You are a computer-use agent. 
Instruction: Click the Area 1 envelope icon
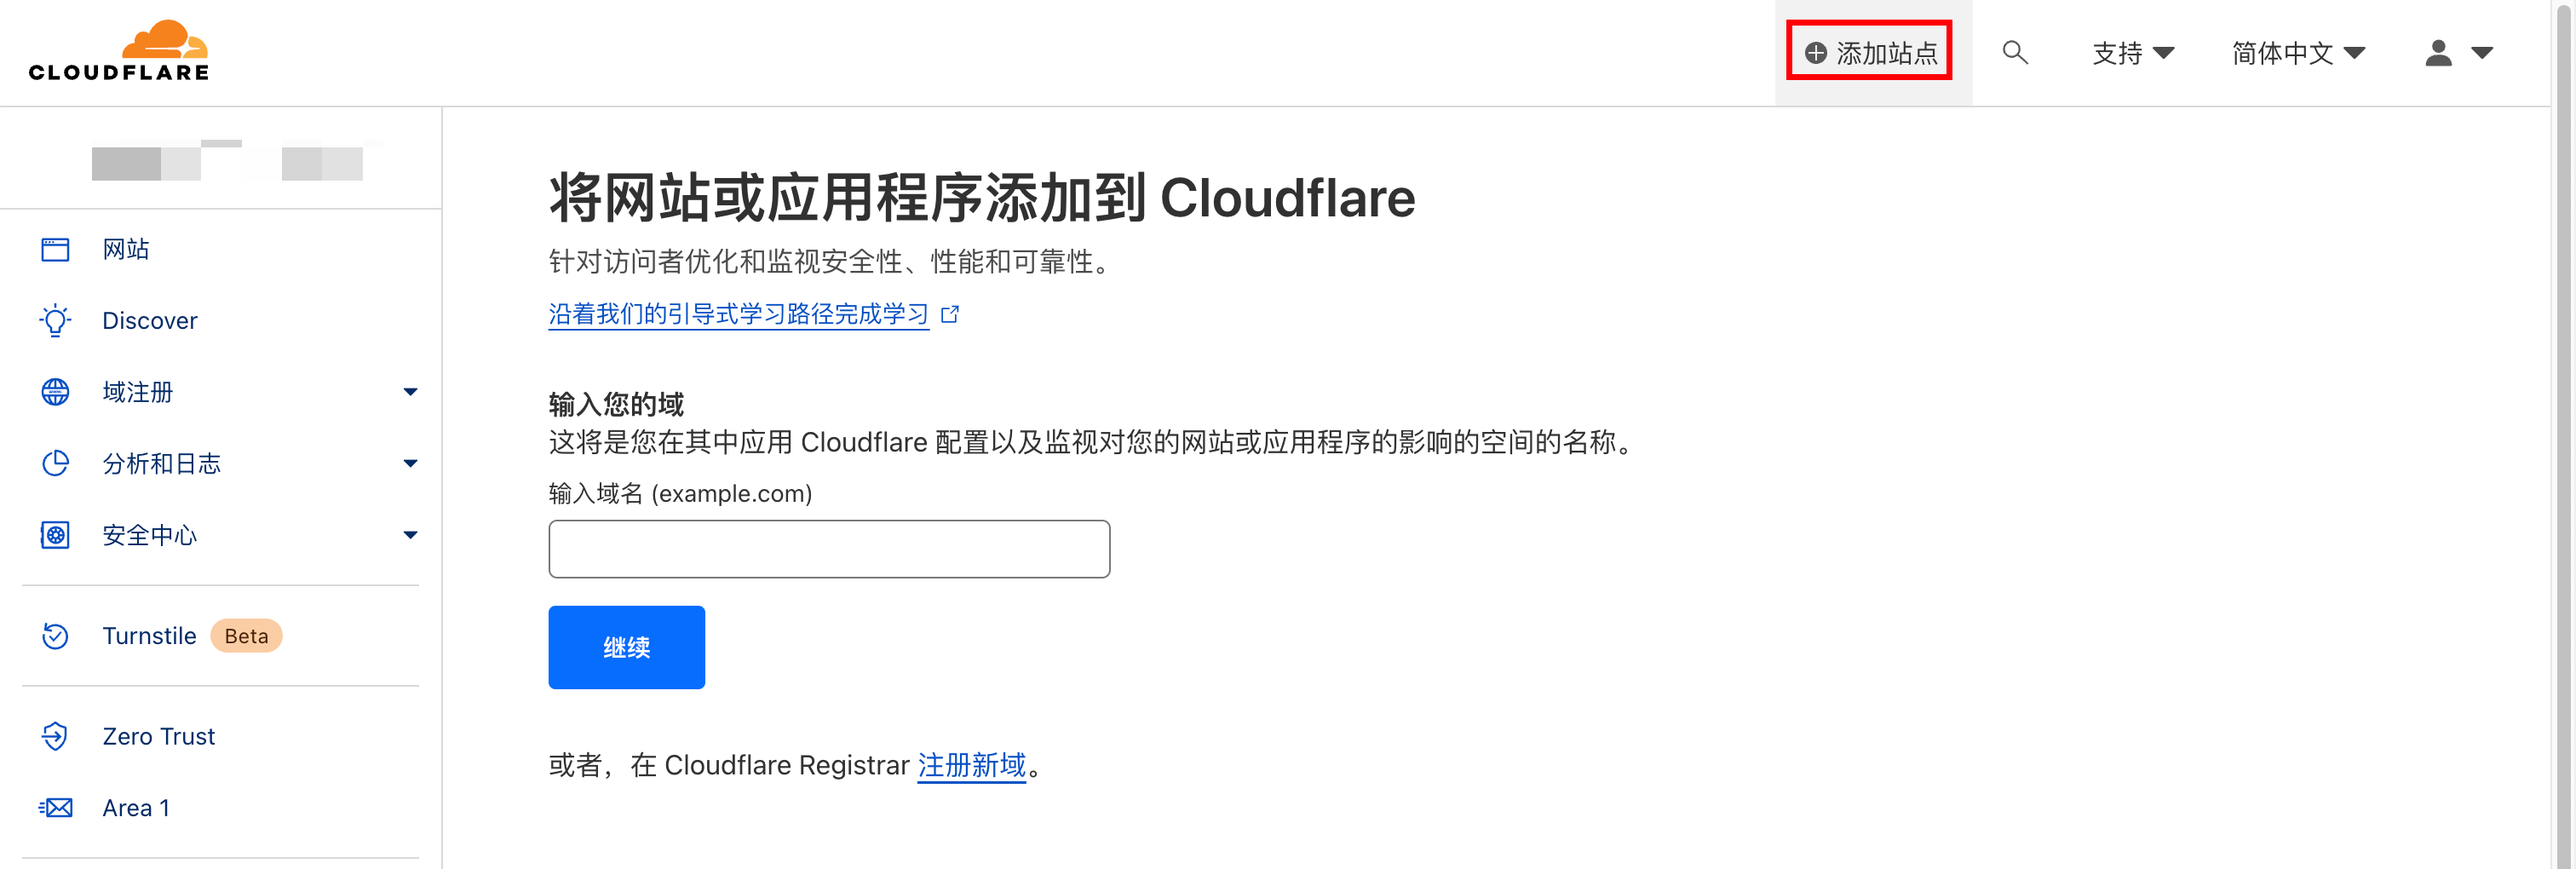pyautogui.click(x=55, y=807)
